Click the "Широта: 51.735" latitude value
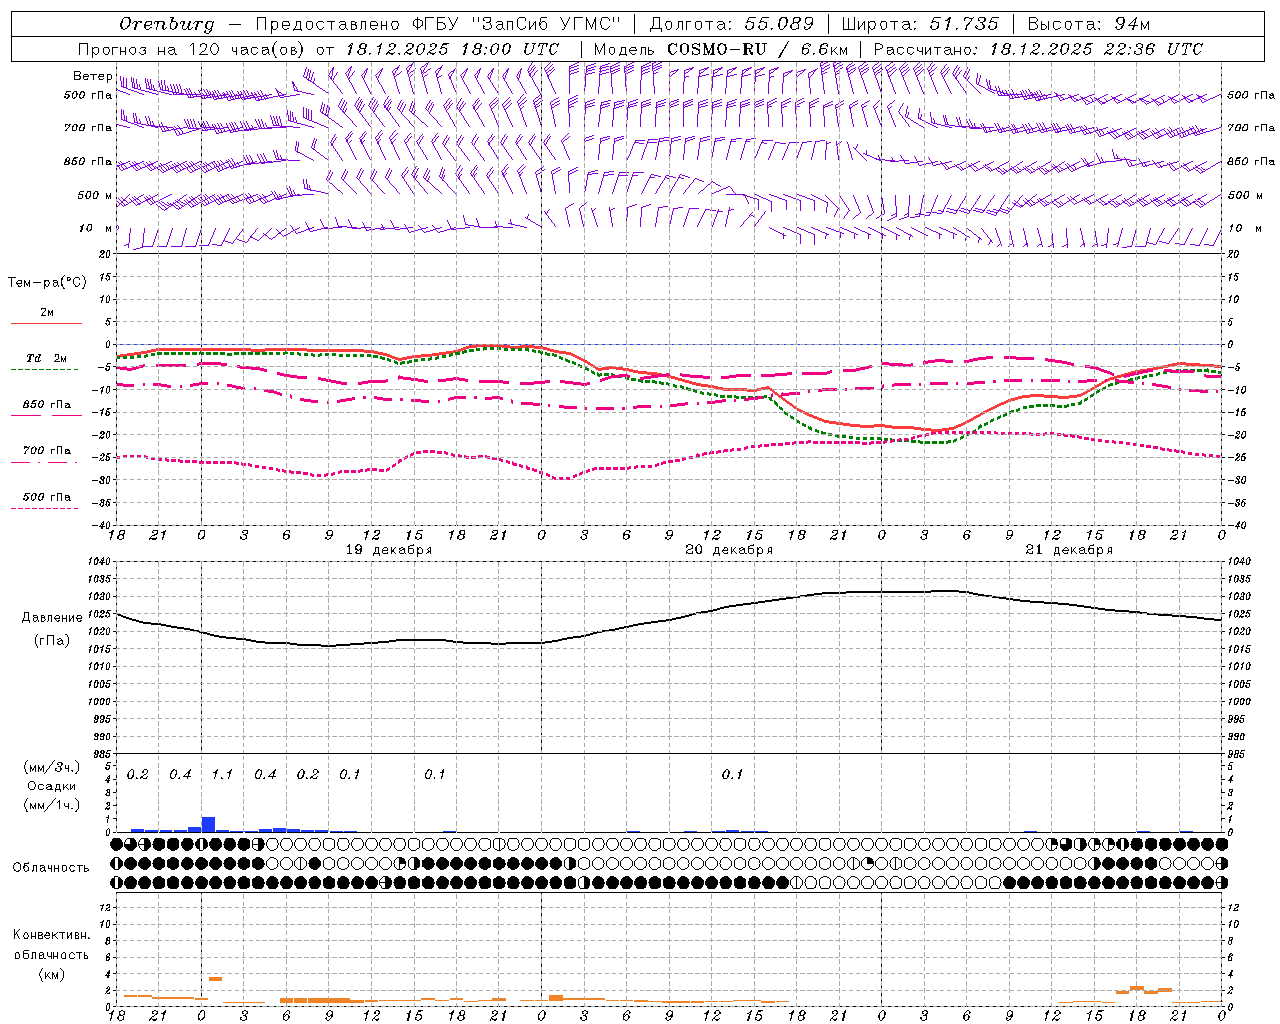This screenshot has width=1280, height=1024. pyautogui.click(x=920, y=24)
